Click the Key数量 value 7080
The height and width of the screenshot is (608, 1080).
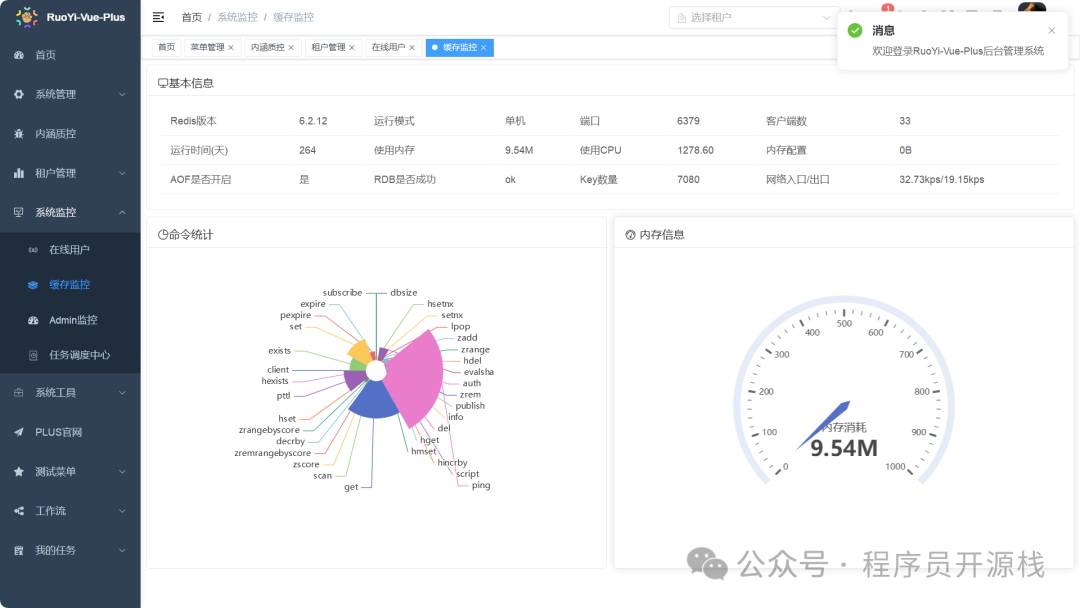[688, 180]
